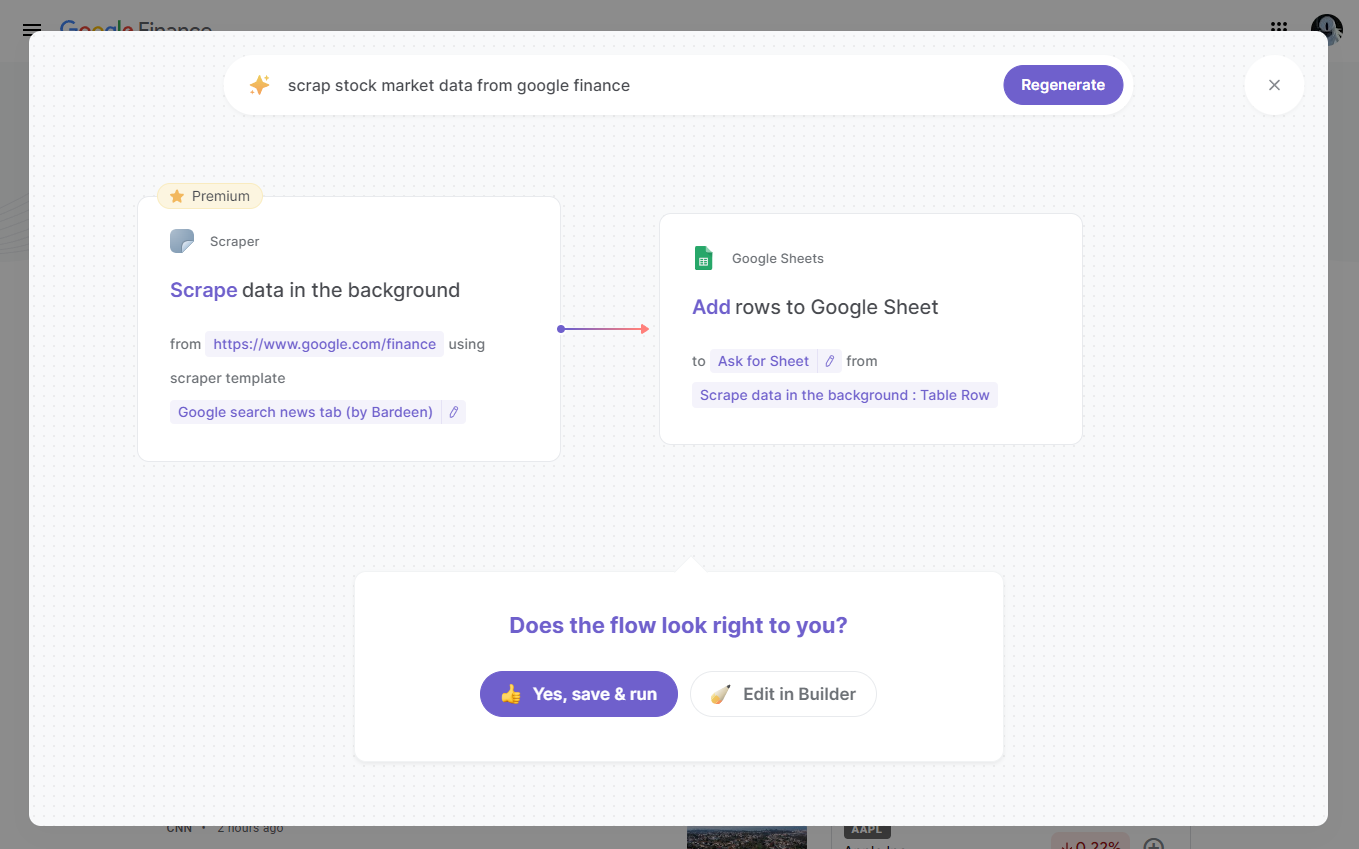Image resolution: width=1359 pixels, height=849 pixels.
Task: Click the Scraper label text
Action: coord(235,241)
